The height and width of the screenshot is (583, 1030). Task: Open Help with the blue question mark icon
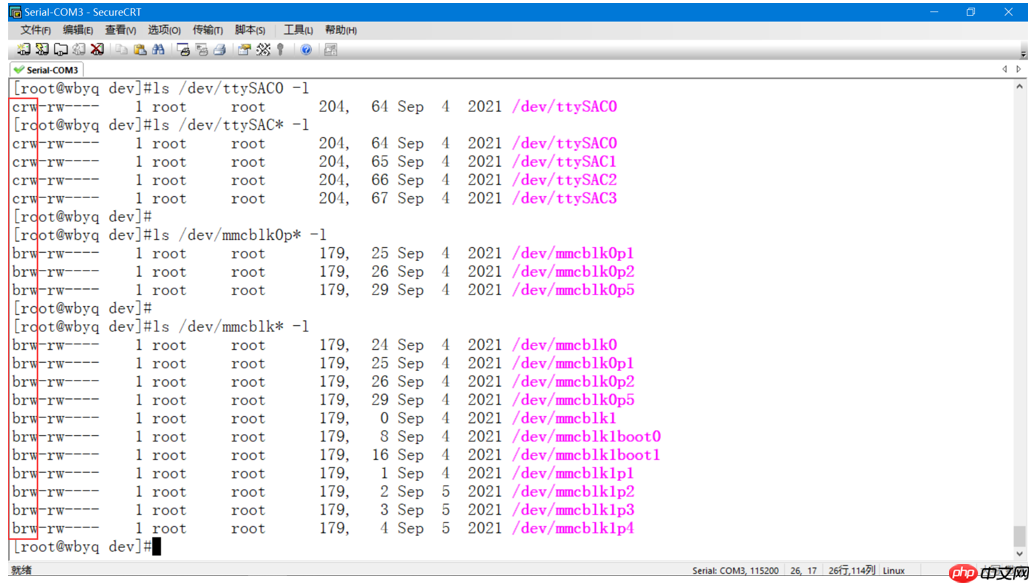tap(306, 49)
